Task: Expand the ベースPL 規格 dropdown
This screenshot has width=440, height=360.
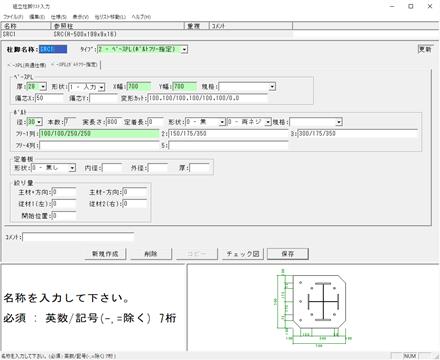Action: [x=272, y=87]
